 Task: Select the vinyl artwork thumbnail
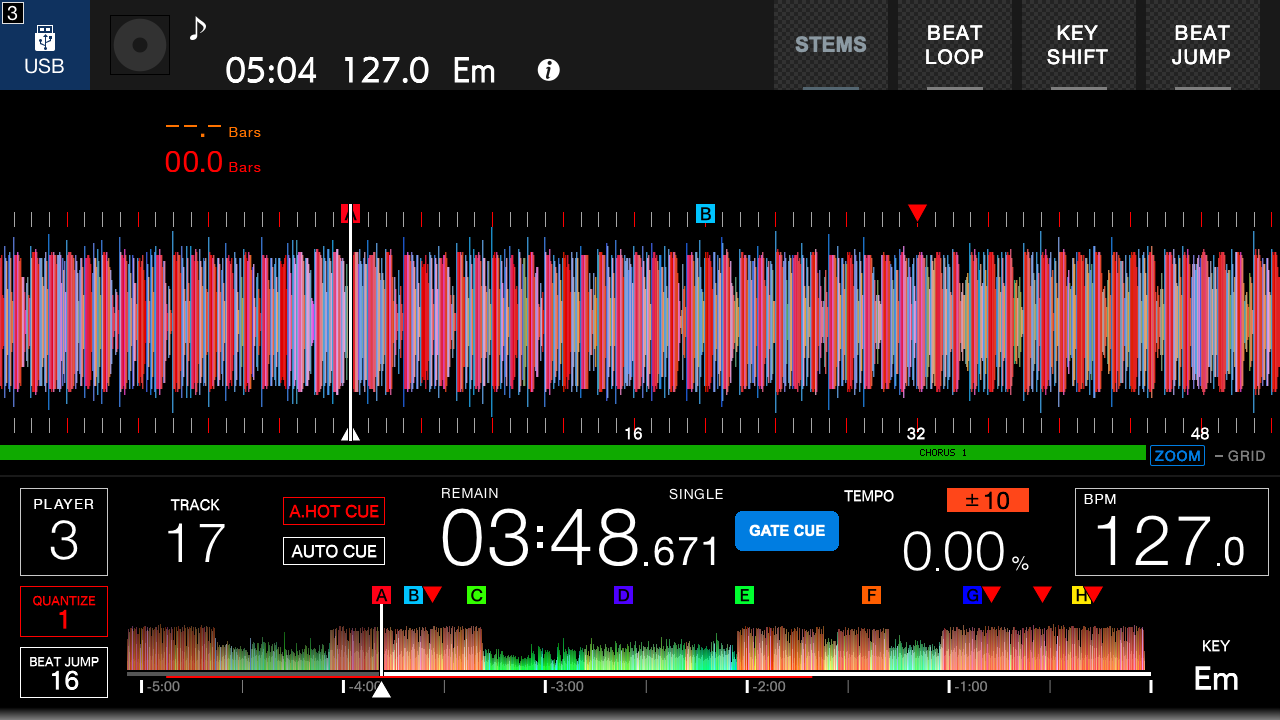pyautogui.click(x=140, y=45)
